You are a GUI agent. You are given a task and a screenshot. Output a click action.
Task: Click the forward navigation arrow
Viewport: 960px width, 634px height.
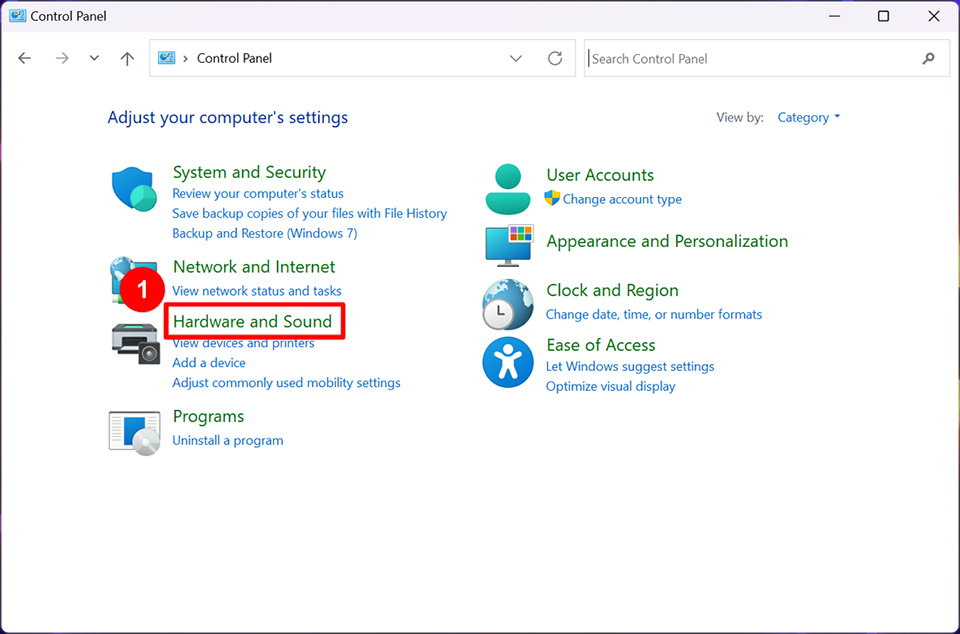[x=62, y=58]
